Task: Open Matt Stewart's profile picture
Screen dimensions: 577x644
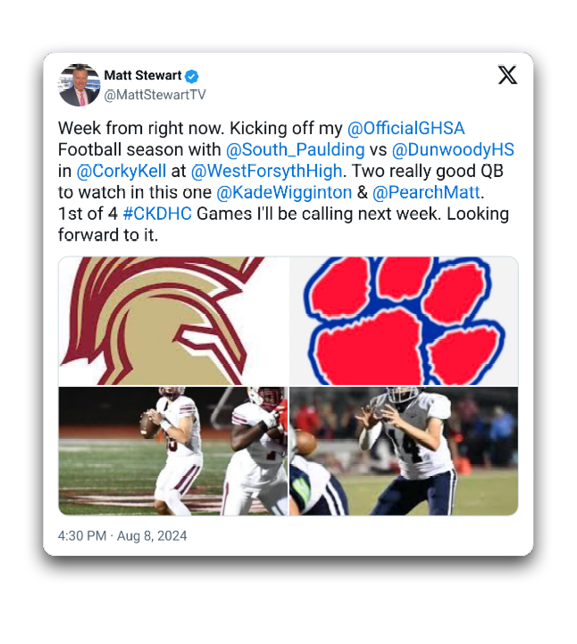Action: click(79, 85)
